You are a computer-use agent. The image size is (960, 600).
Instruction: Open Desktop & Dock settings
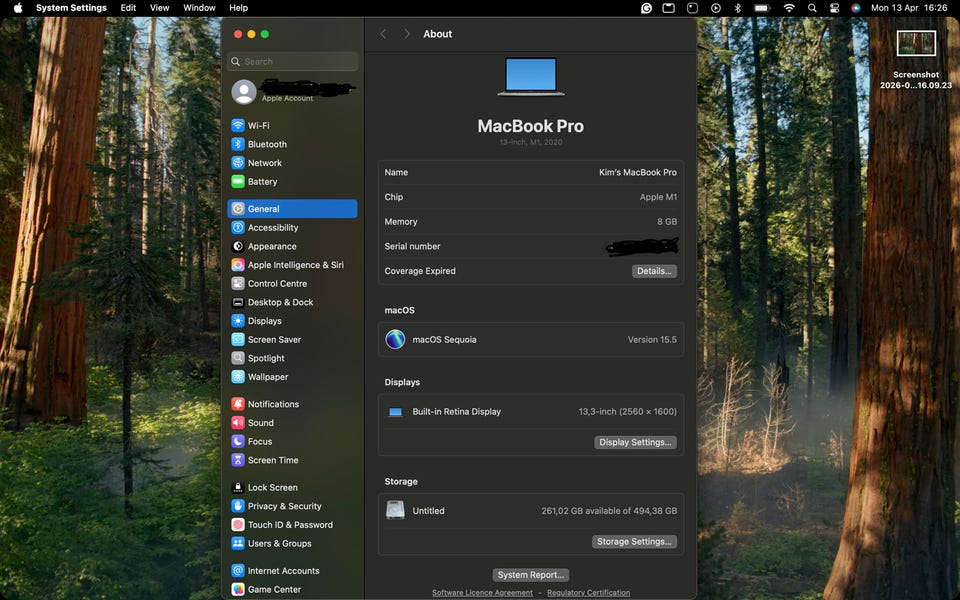tap(292, 302)
